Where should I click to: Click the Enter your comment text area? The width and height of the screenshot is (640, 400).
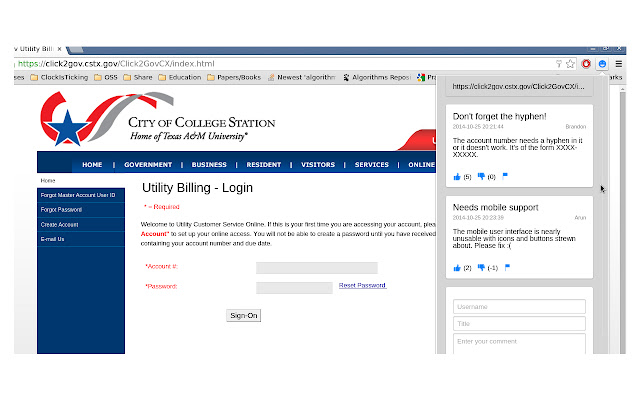[519, 344]
